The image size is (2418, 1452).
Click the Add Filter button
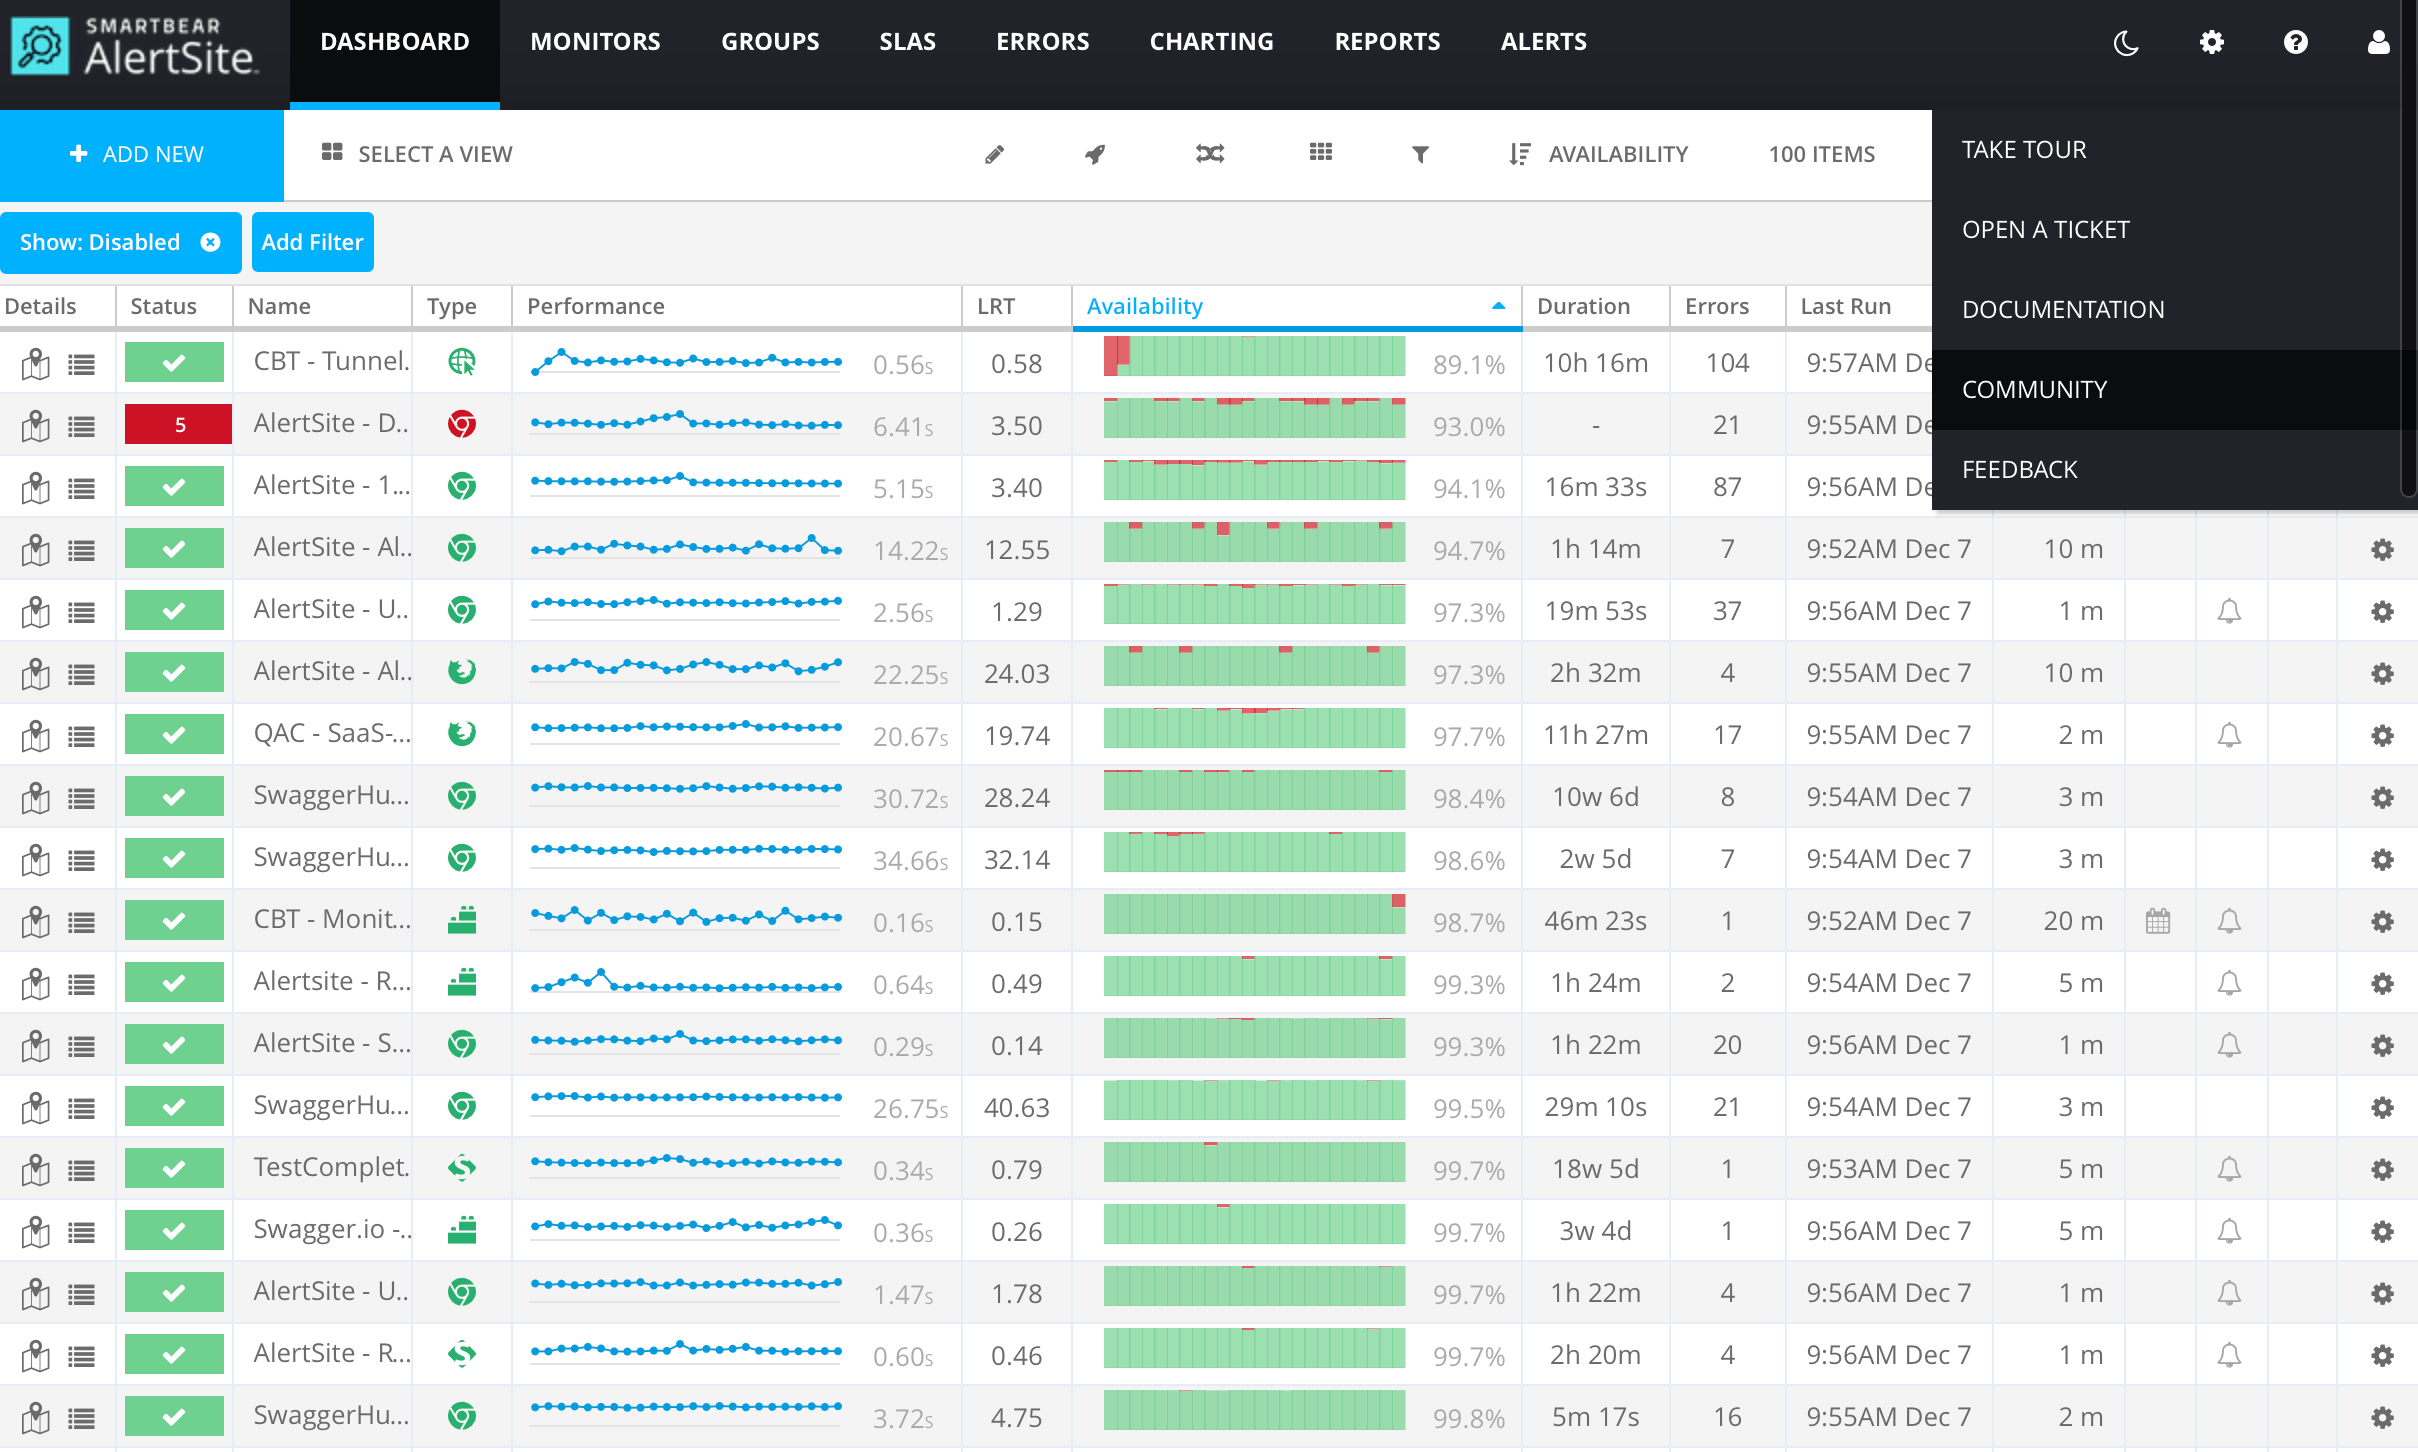[x=312, y=242]
